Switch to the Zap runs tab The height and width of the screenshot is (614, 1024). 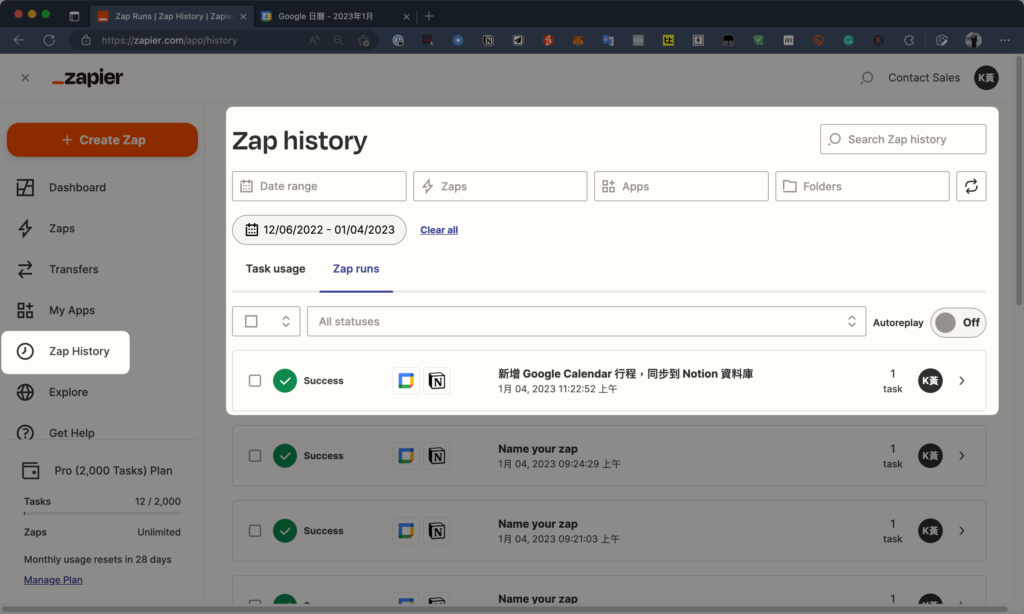click(x=356, y=269)
